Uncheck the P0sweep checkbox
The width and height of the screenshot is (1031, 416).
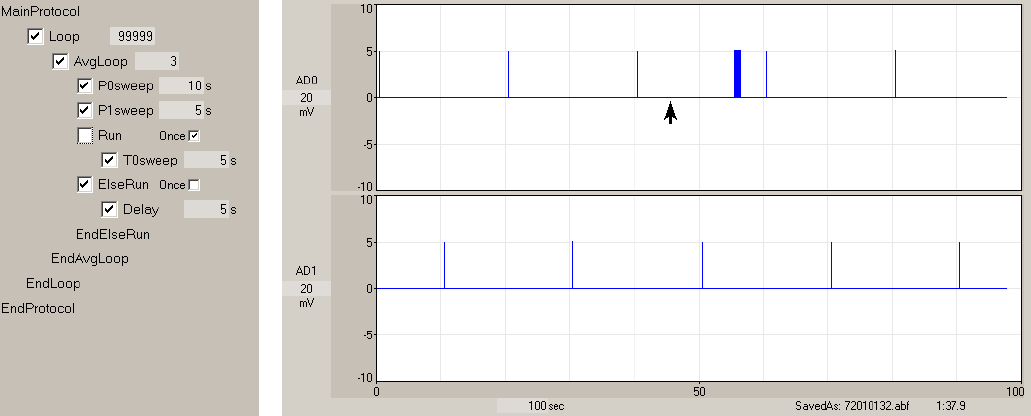(84, 86)
